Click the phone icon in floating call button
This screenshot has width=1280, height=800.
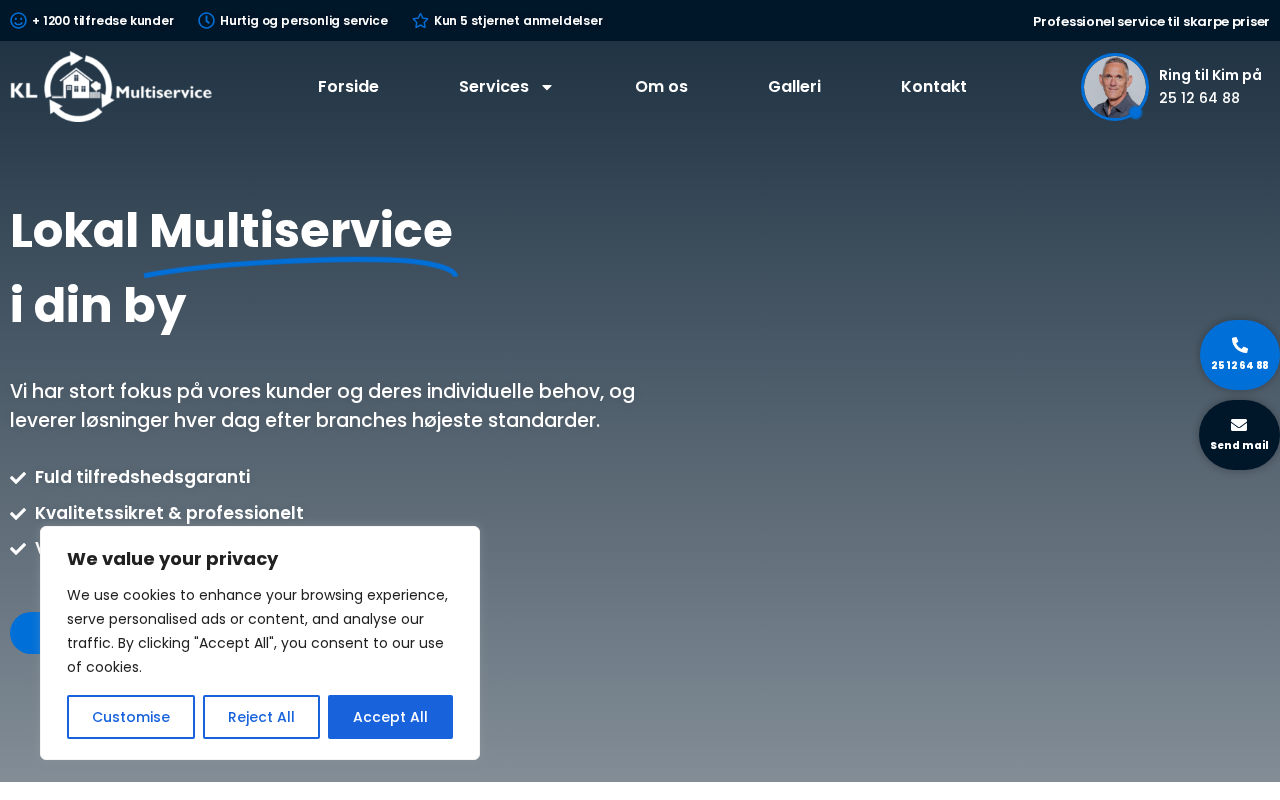pos(1240,345)
